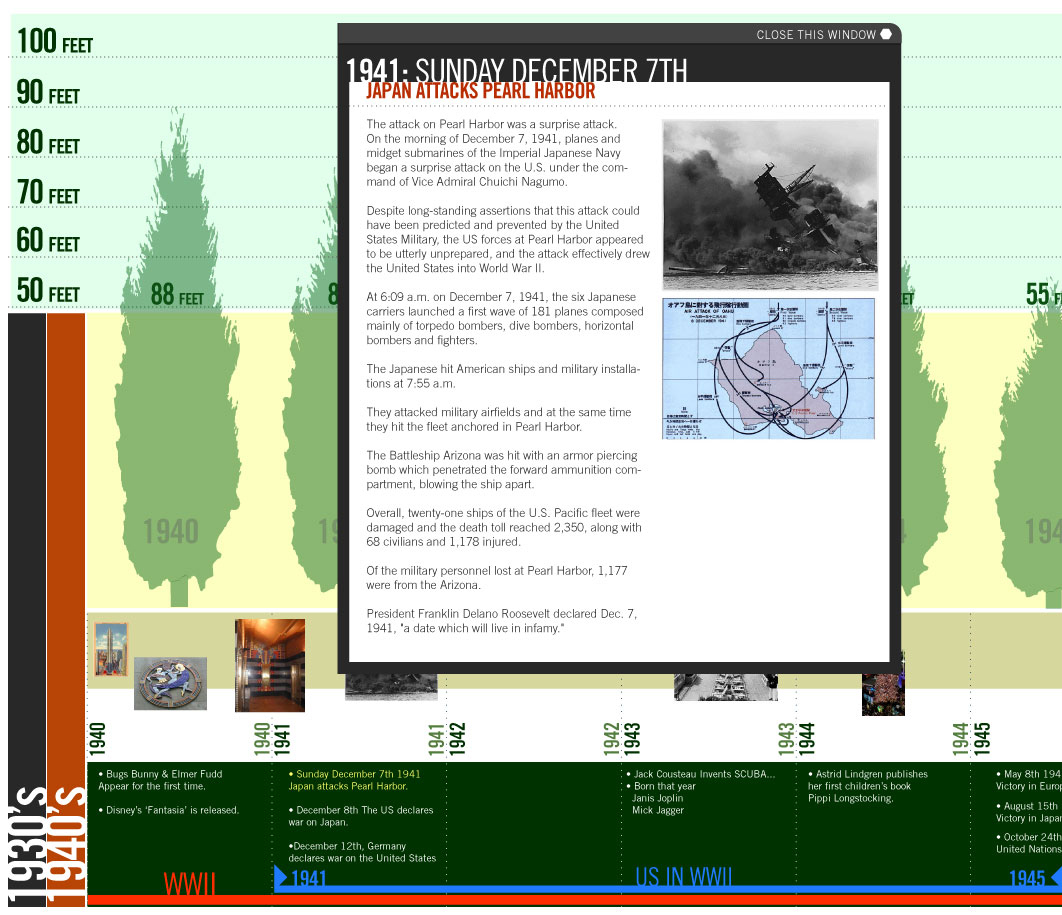Open the Jack Cousteau Invents SCUBA entry
1062x915 pixels.
pyautogui.click(x=704, y=774)
